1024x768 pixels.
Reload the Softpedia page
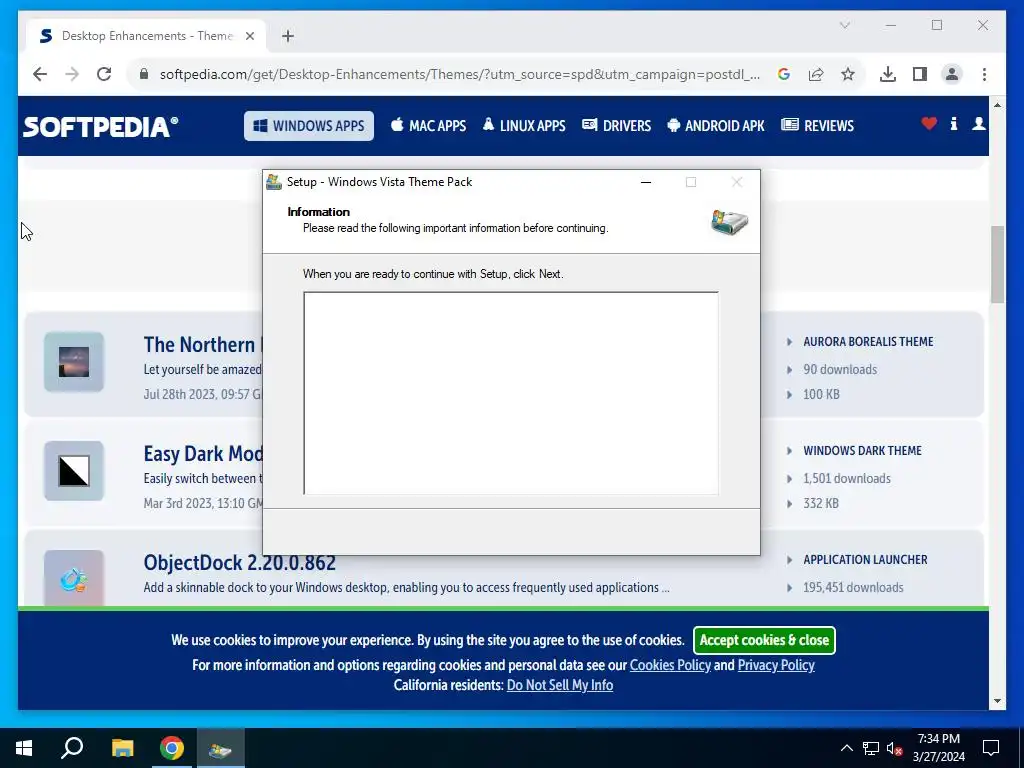click(x=104, y=74)
